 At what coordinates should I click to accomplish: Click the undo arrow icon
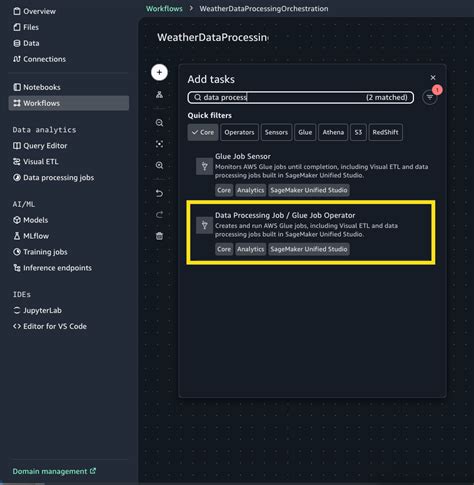tap(159, 193)
